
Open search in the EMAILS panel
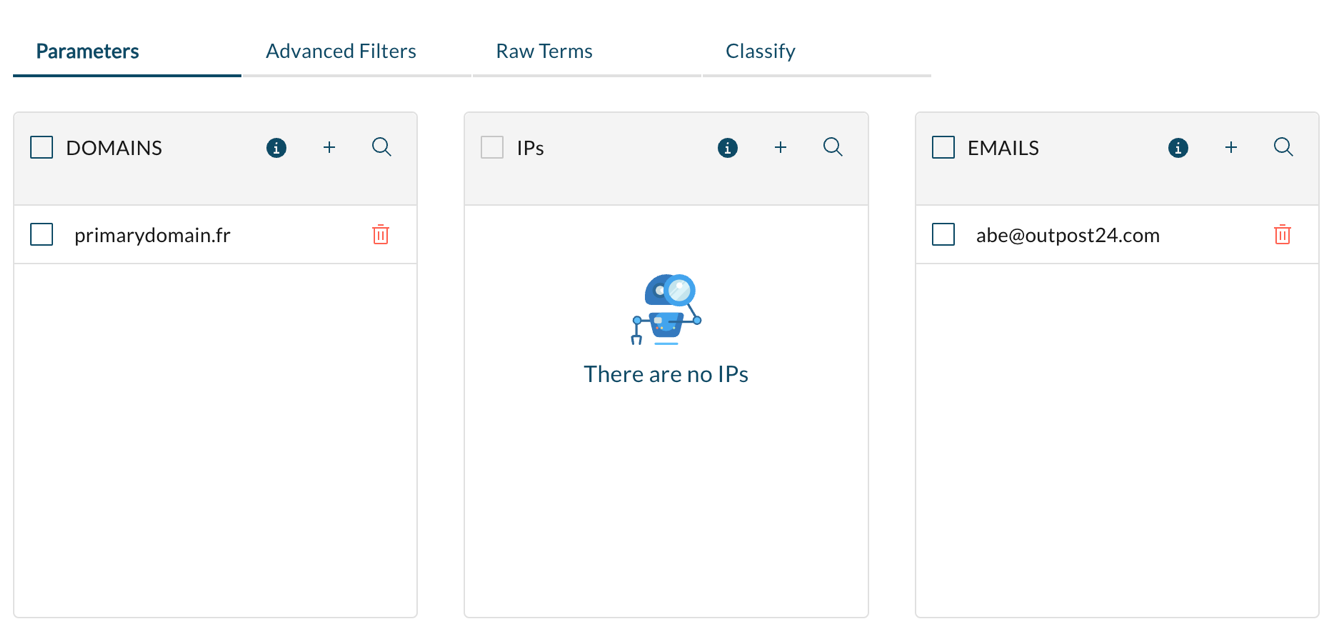point(1283,147)
